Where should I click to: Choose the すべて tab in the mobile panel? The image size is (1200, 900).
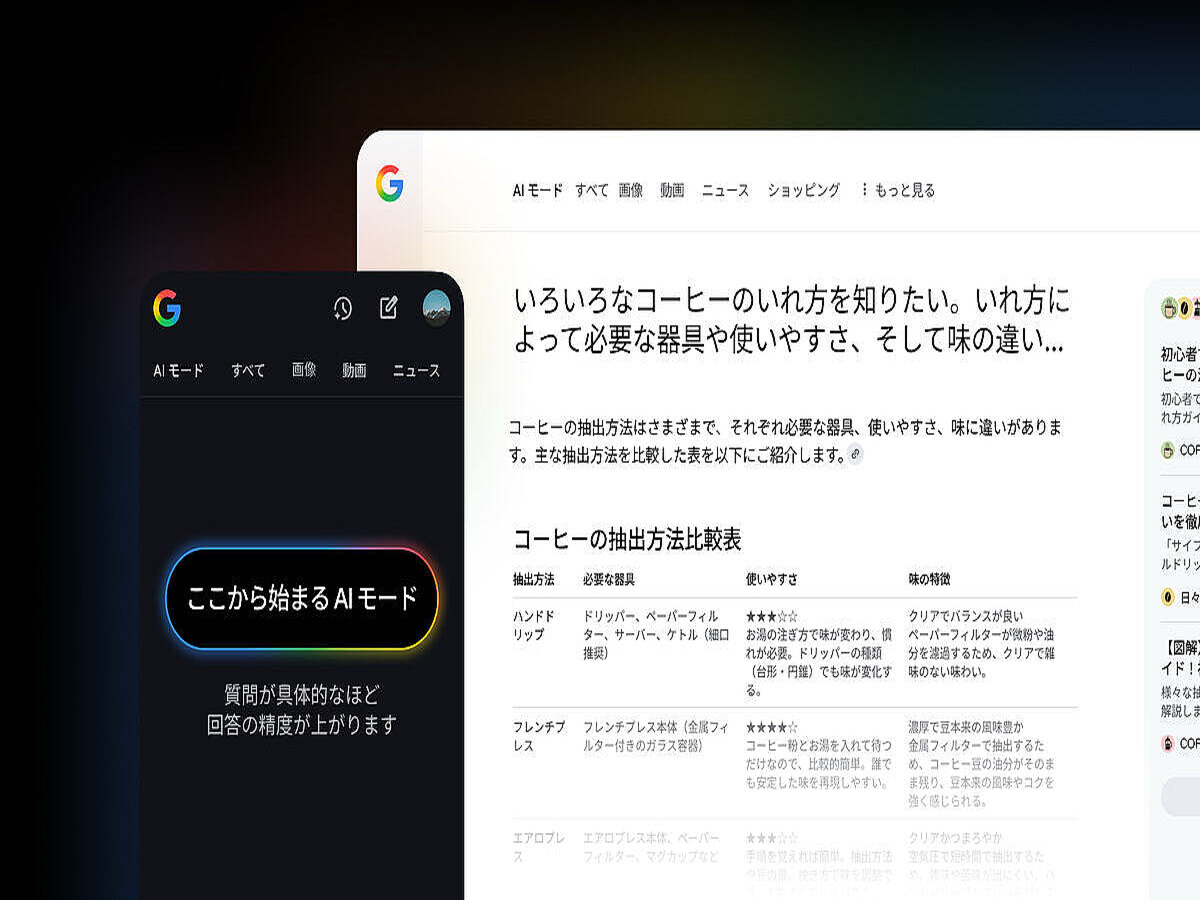248,370
